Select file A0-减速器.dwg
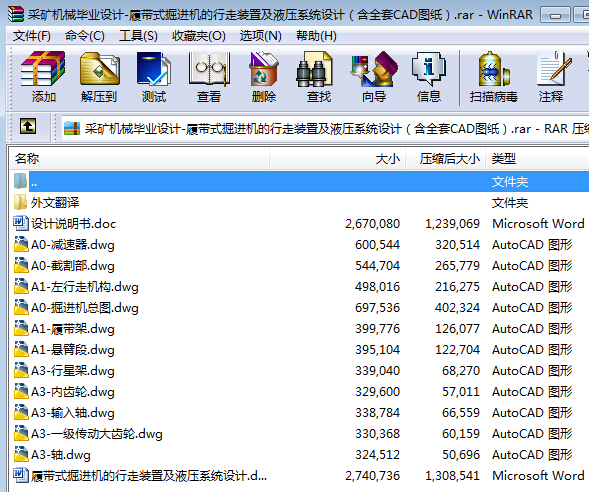This screenshot has height=492, width=589. click(x=72, y=244)
